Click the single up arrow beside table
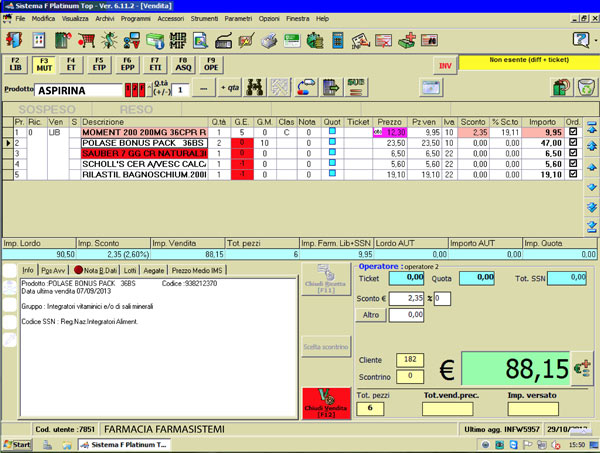This screenshot has height=453, width=600. pos(592,167)
